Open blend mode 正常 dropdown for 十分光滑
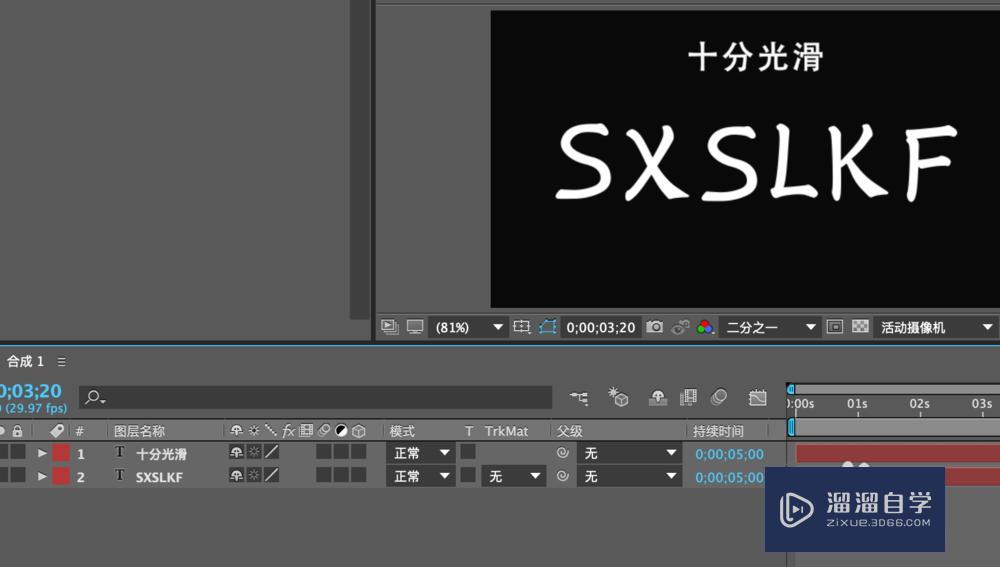Viewport: 1000px width, 567px height. [x=420, y=453]
